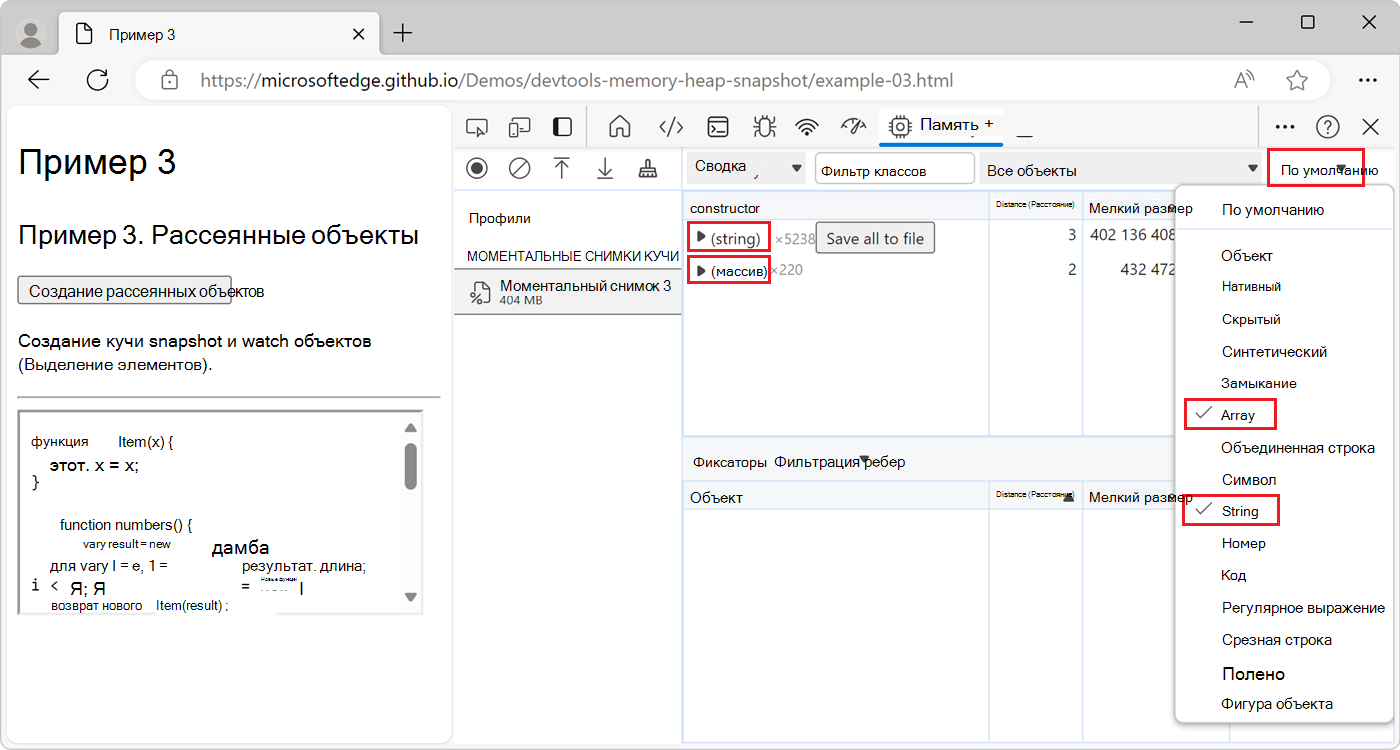Go back to the previous page
This screenshot has height=750, width=1400.
click(x=39, y=80)
